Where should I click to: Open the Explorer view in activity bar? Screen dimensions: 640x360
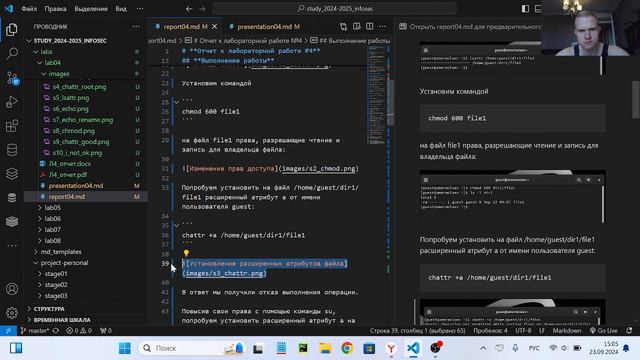point(12,29)
